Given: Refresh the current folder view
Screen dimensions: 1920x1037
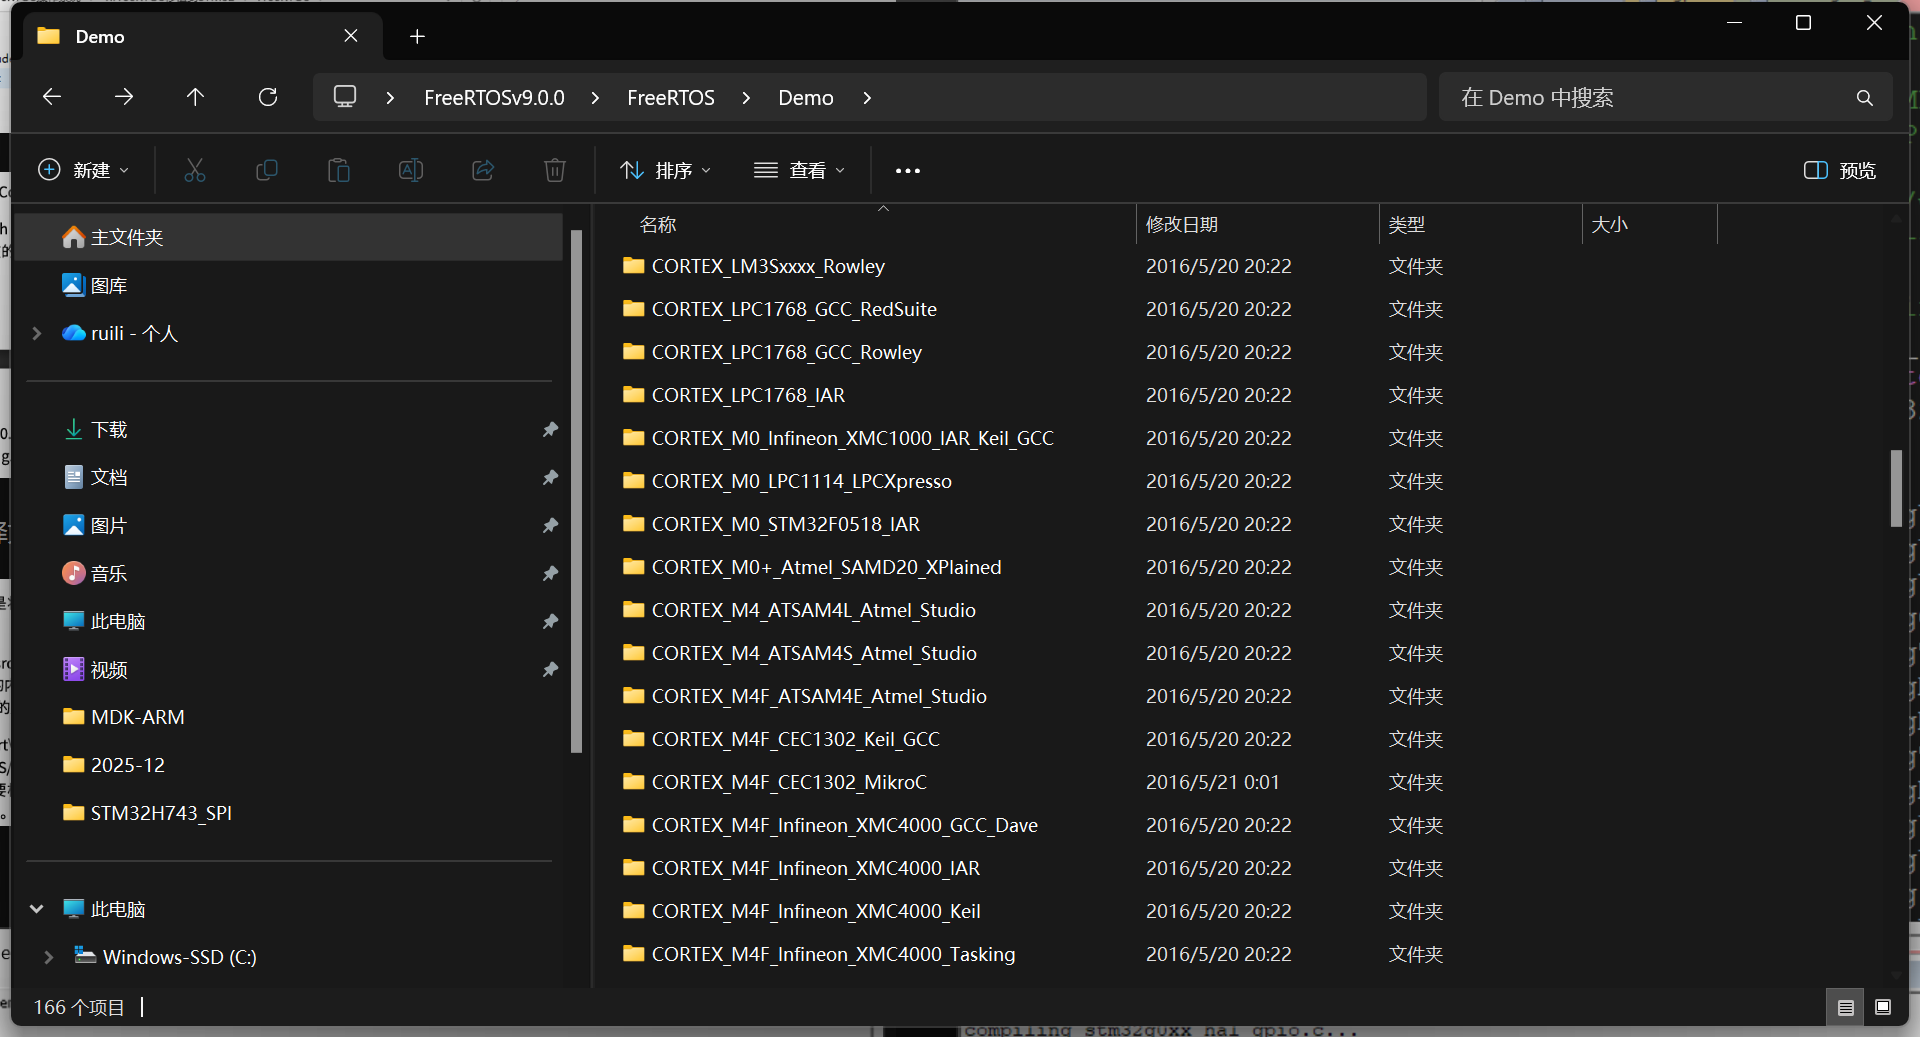Looking at the screenshot, I should tap(268, 97).
